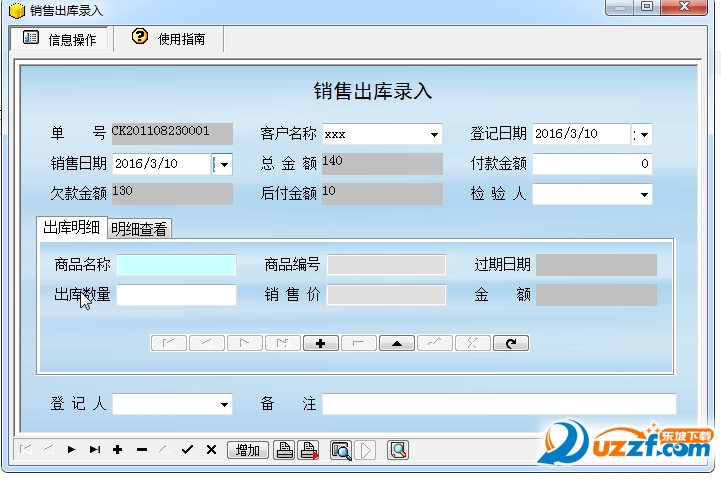Screen dimensions: 721x481
Task: Click detail navigator post checkmark button
Action: pyautogui.click(x=435, y=343)
